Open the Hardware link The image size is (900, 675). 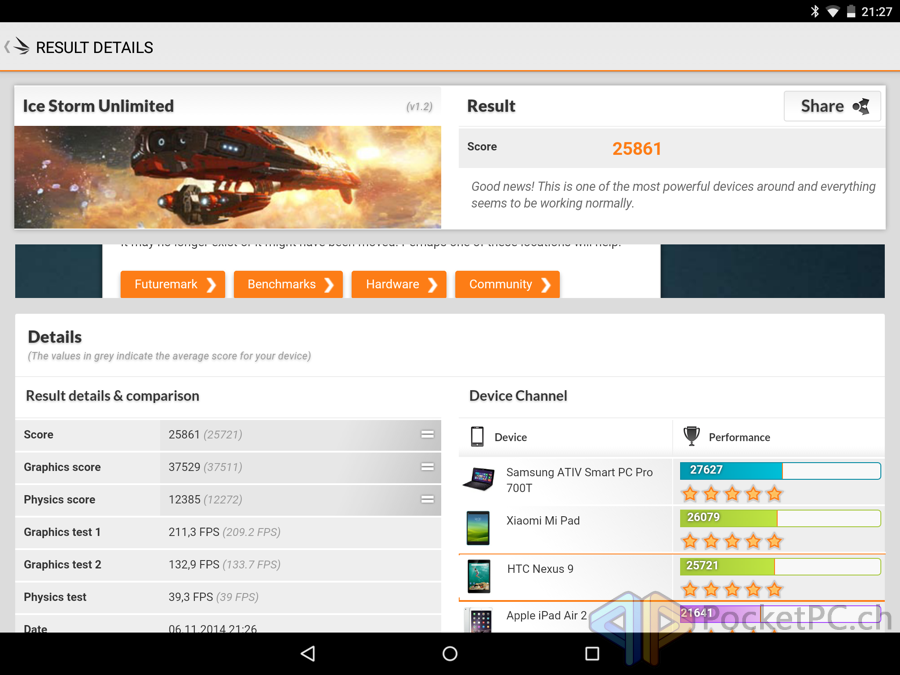(399, 284)
